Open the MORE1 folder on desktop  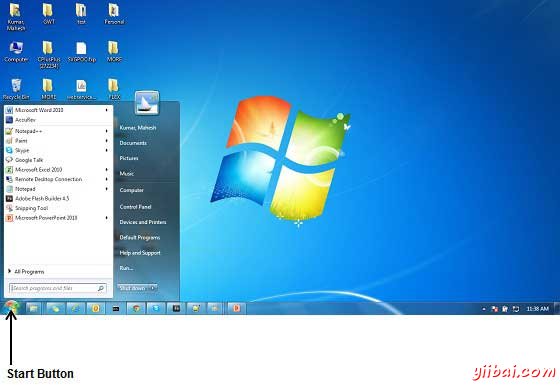[x=48, y=89]
